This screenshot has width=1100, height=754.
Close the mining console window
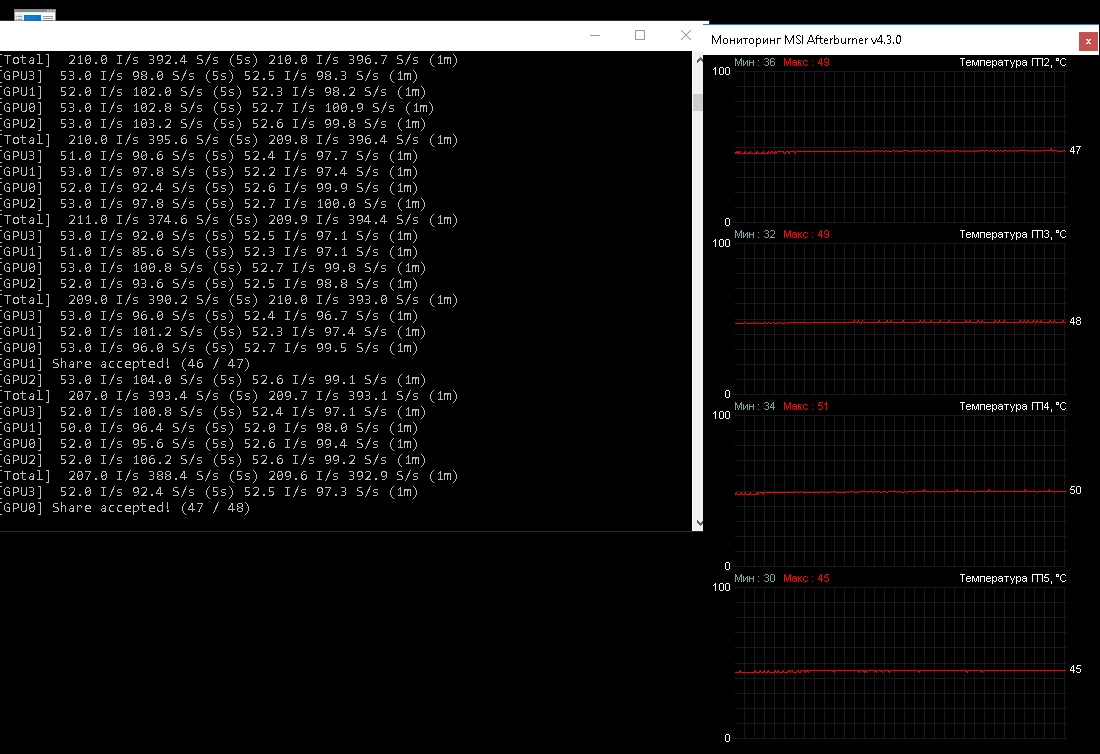(x=685, y=35)
